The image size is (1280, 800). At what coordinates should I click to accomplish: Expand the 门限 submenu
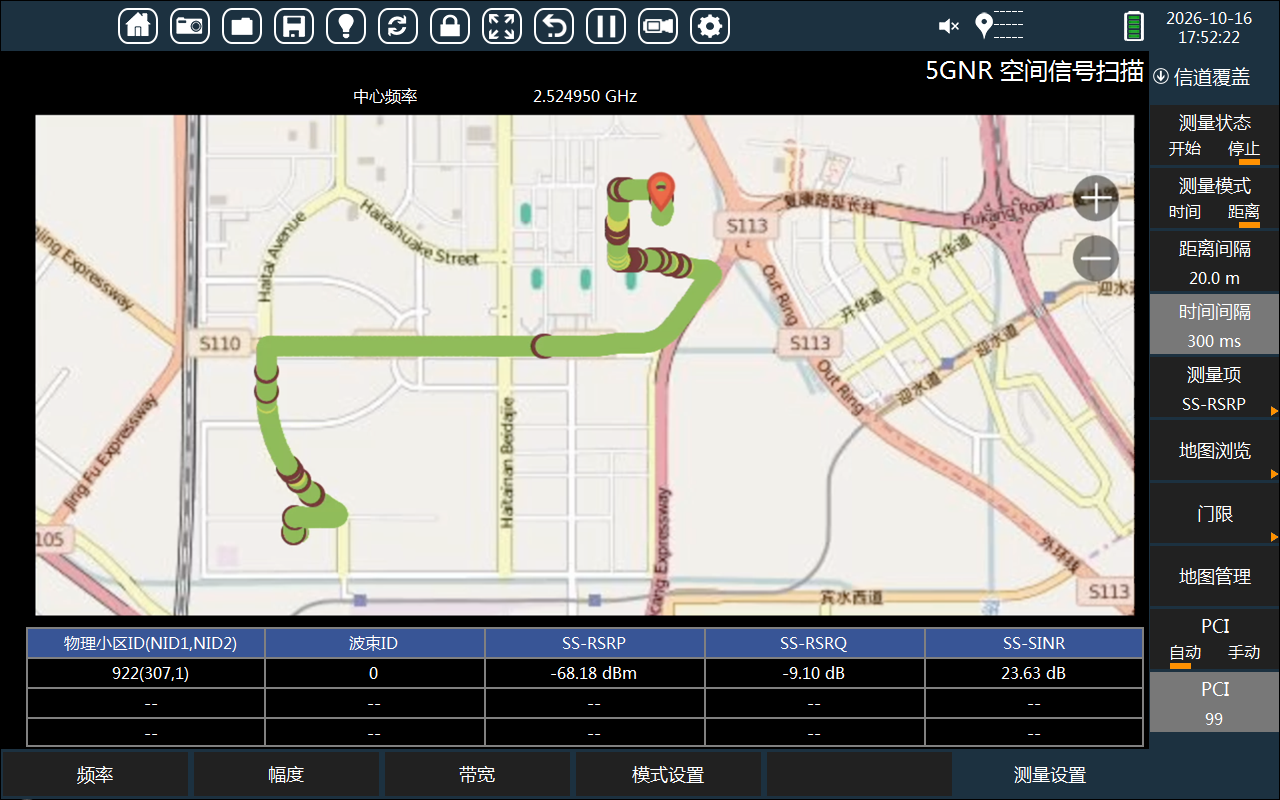pos(1215,514)
